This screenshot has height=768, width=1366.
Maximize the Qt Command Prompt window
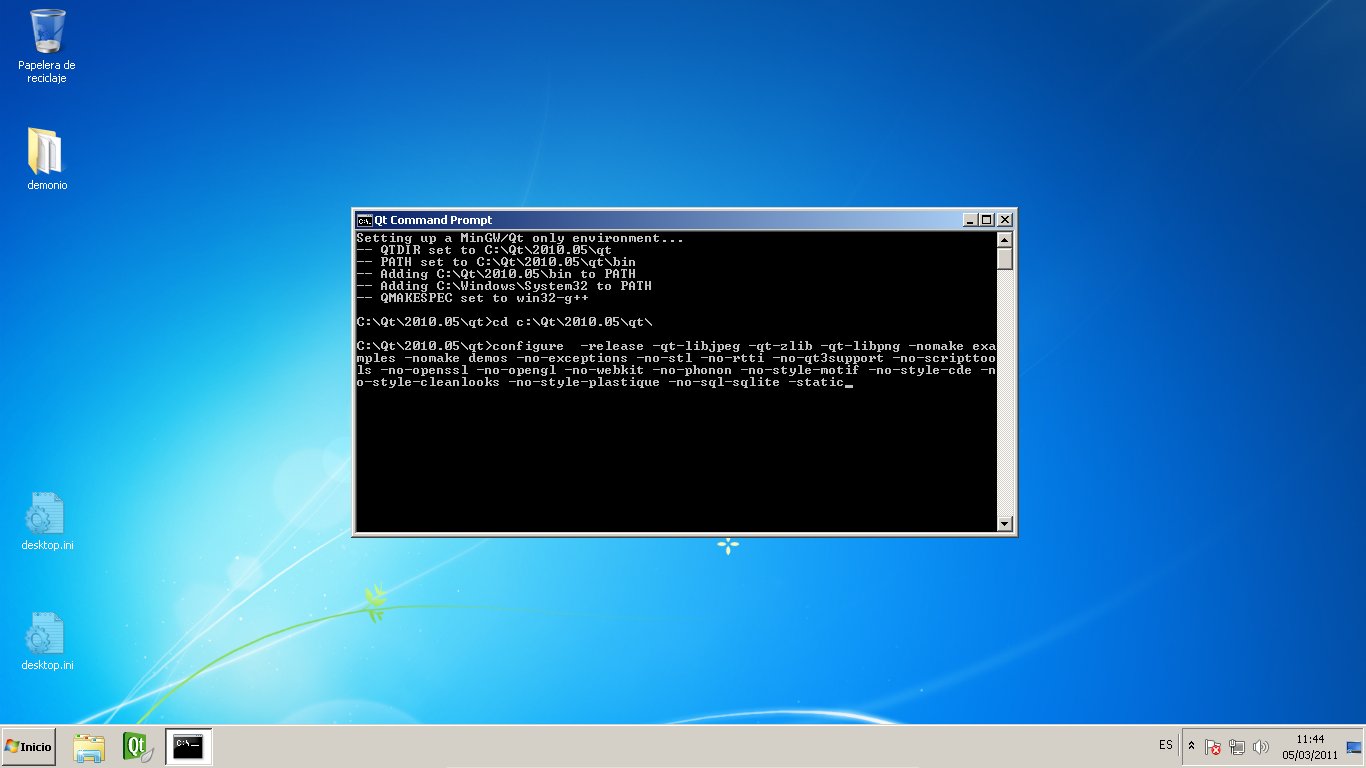[986, 220]
